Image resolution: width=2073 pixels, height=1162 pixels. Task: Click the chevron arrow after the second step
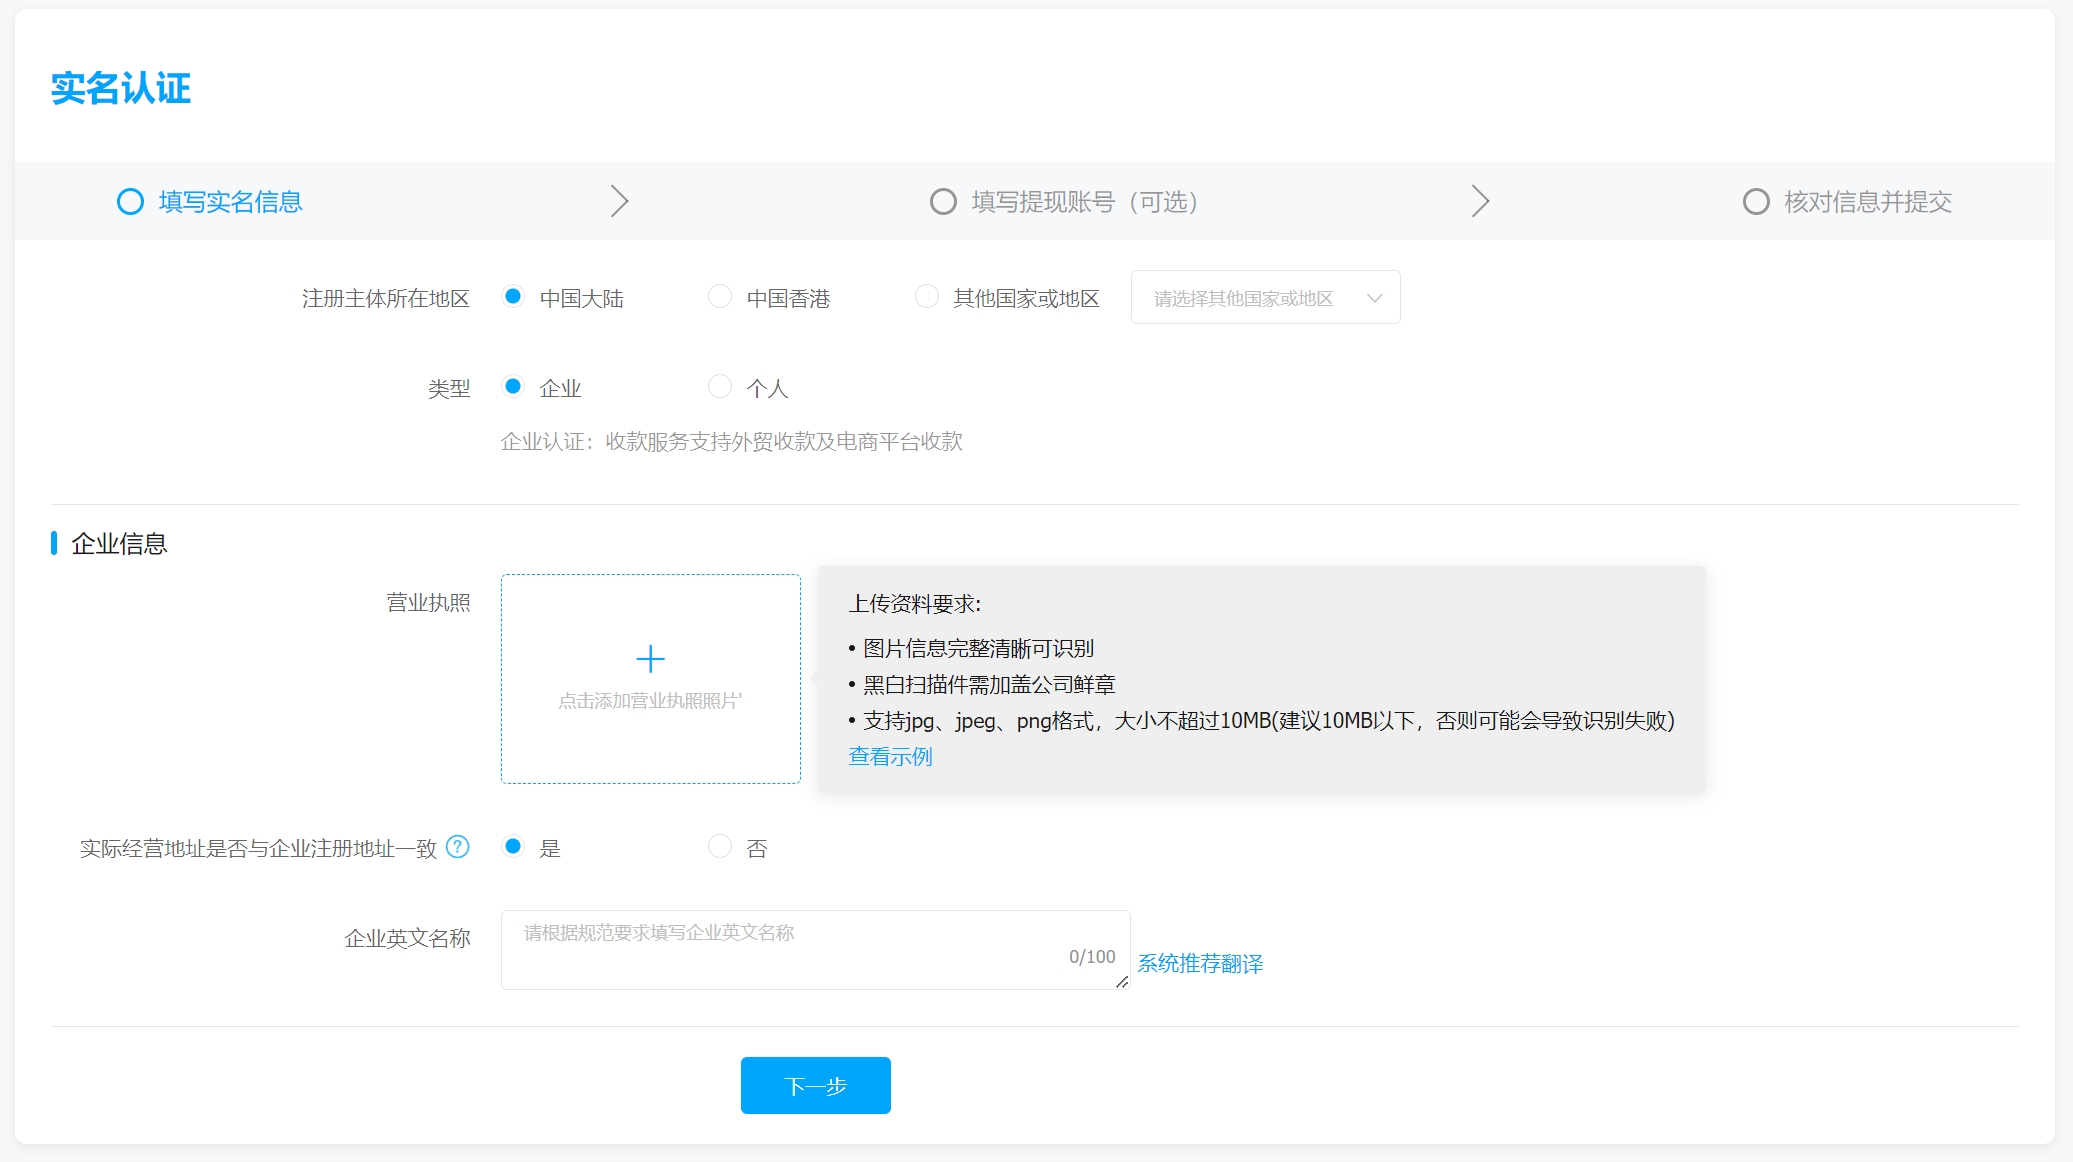click(1480, 201)
